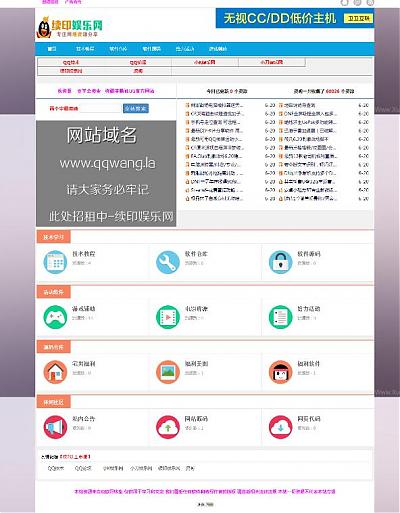Click the 无视CC/DD低价主机 banner ad
The image size is (400, 513).
pos(295,18)
